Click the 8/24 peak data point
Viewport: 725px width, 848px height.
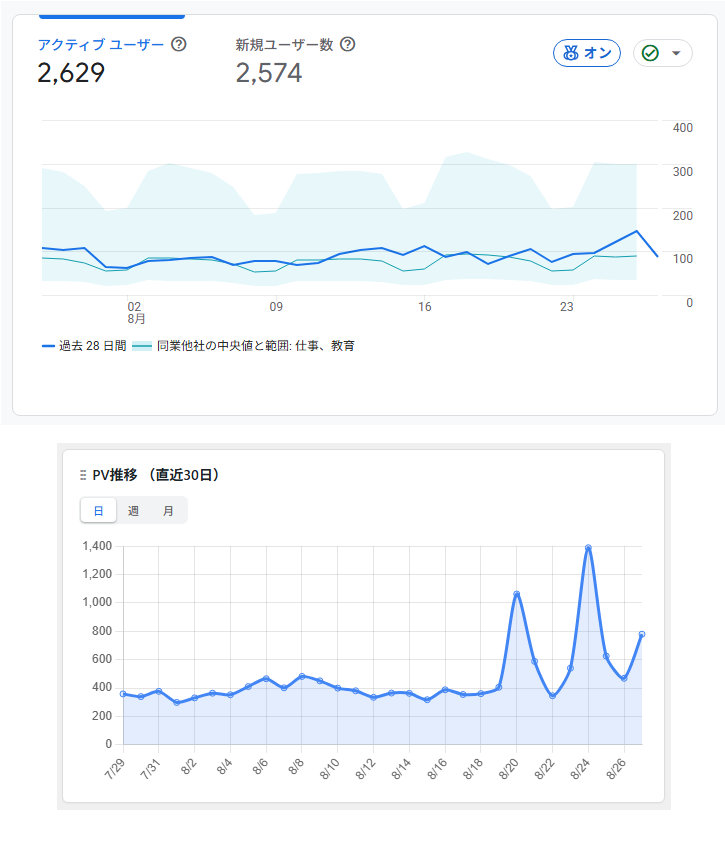tap(588, 548)
